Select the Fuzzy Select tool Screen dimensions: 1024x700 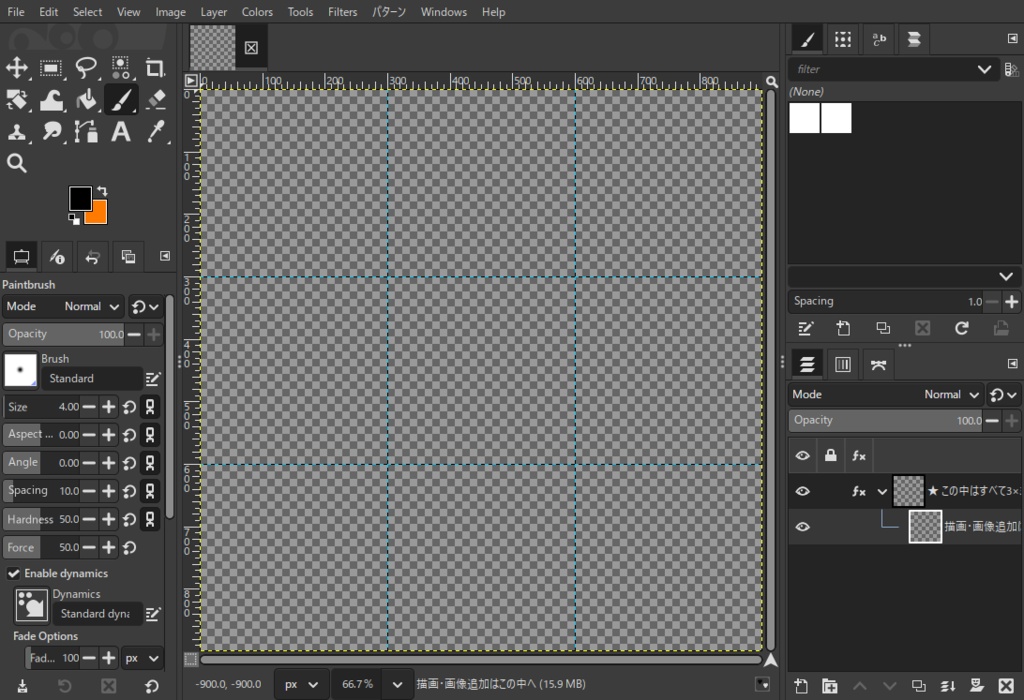tap(121, 67)
